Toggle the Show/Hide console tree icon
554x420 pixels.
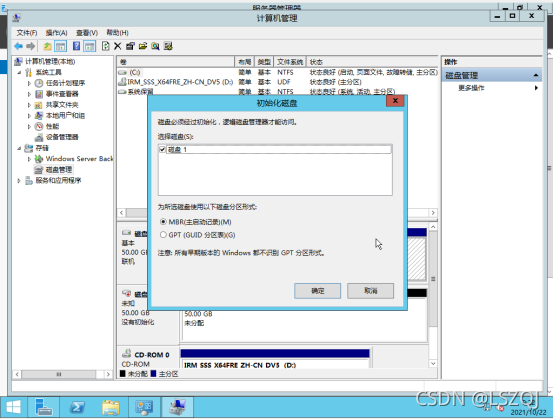click(x=61, y=46)
